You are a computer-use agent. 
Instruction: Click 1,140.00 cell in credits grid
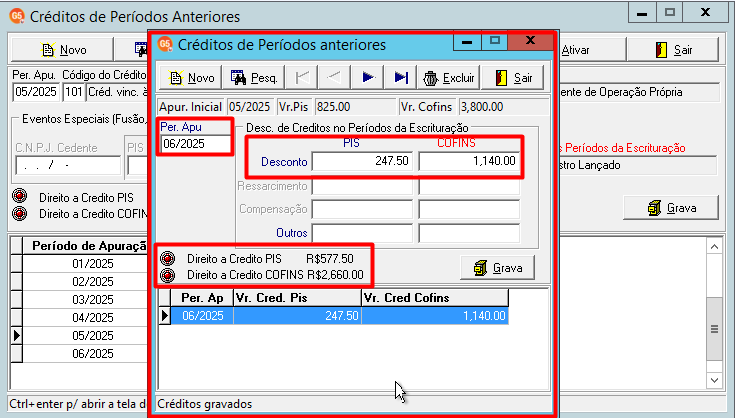click(x=435, y=316)
